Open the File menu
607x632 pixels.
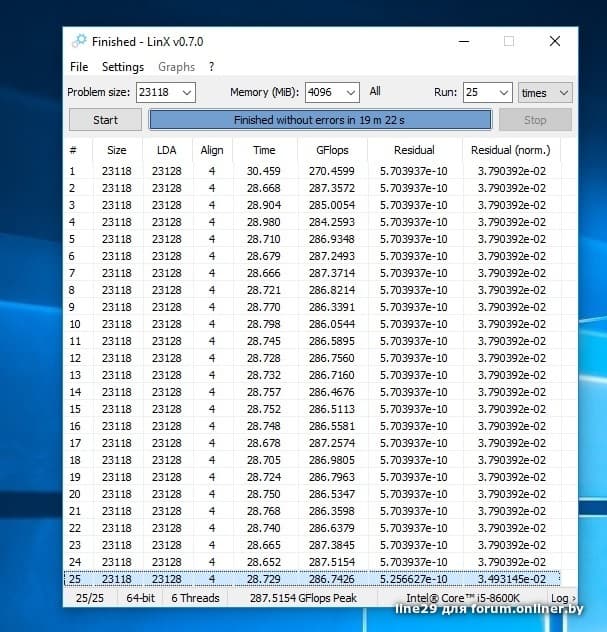pos(79,67)
